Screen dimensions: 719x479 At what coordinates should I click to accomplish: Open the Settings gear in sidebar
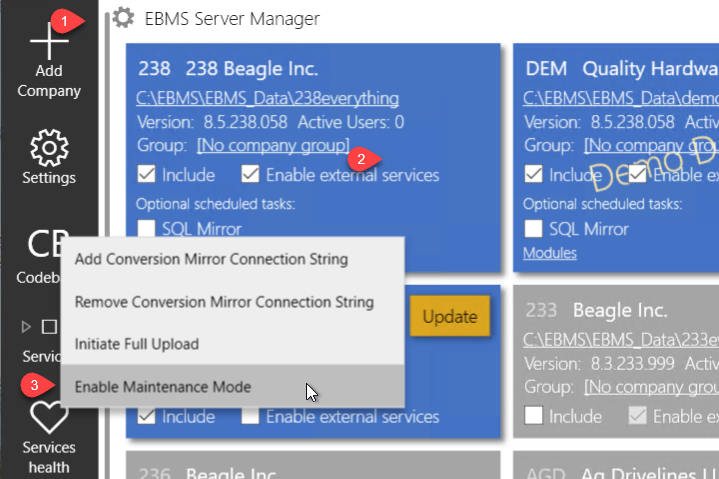[x=49, y=148]
